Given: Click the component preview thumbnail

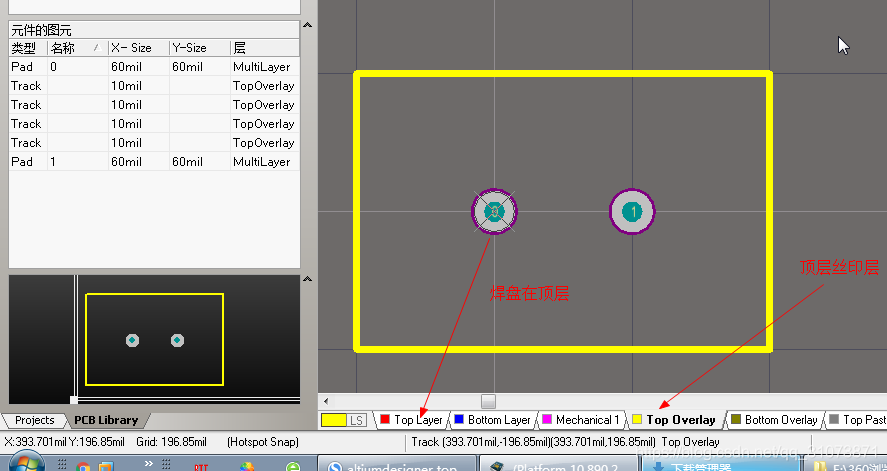Looking at the screenshot, I should 154,340.
